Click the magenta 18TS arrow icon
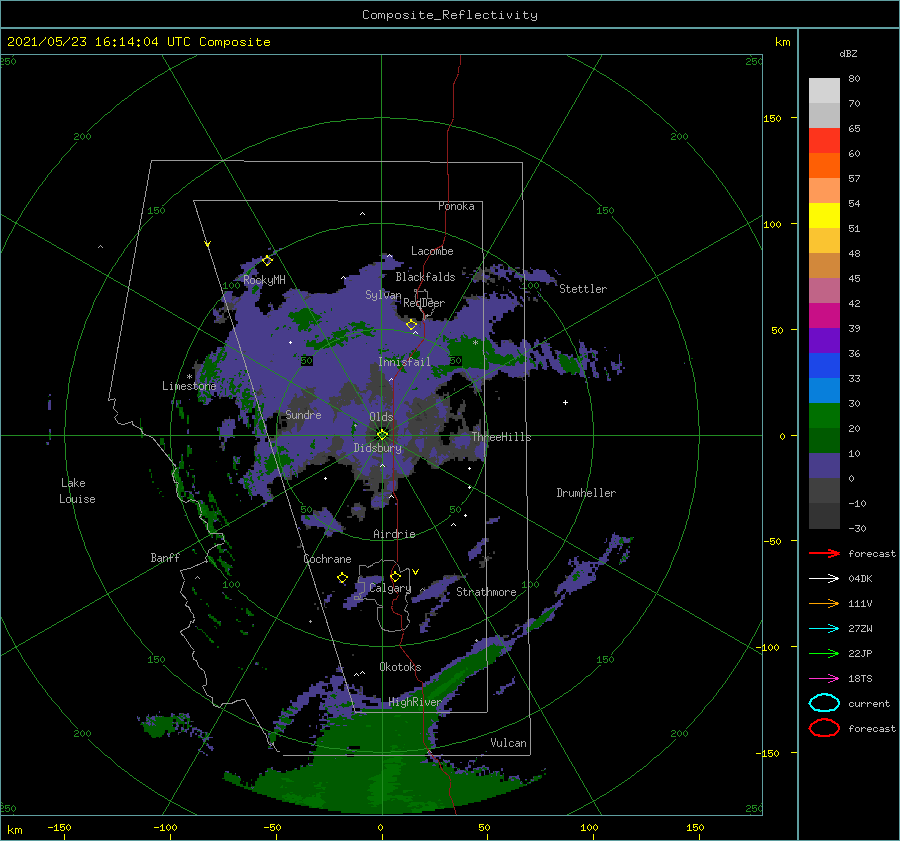This screenshot has width=900, height=841. [824, 678]
